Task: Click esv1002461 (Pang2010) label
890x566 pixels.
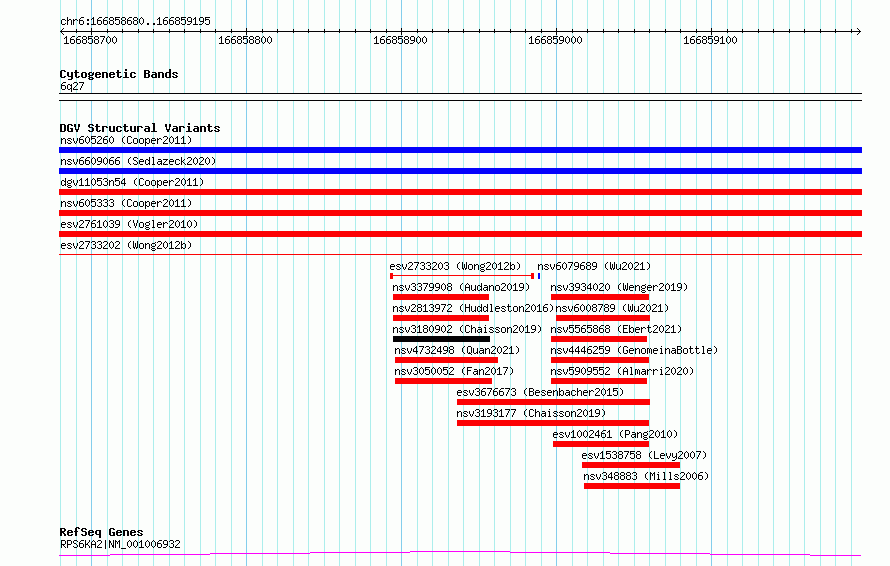Action: [x=615, y=434]
